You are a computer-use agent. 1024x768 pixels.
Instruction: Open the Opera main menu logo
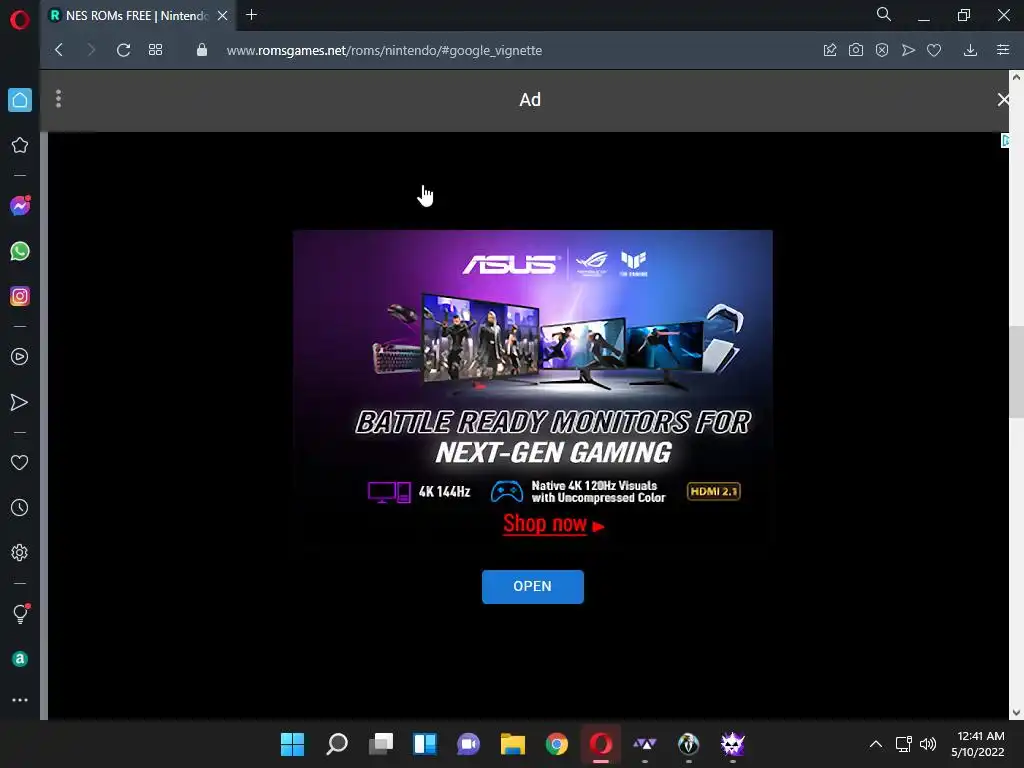tap(20, 20)
